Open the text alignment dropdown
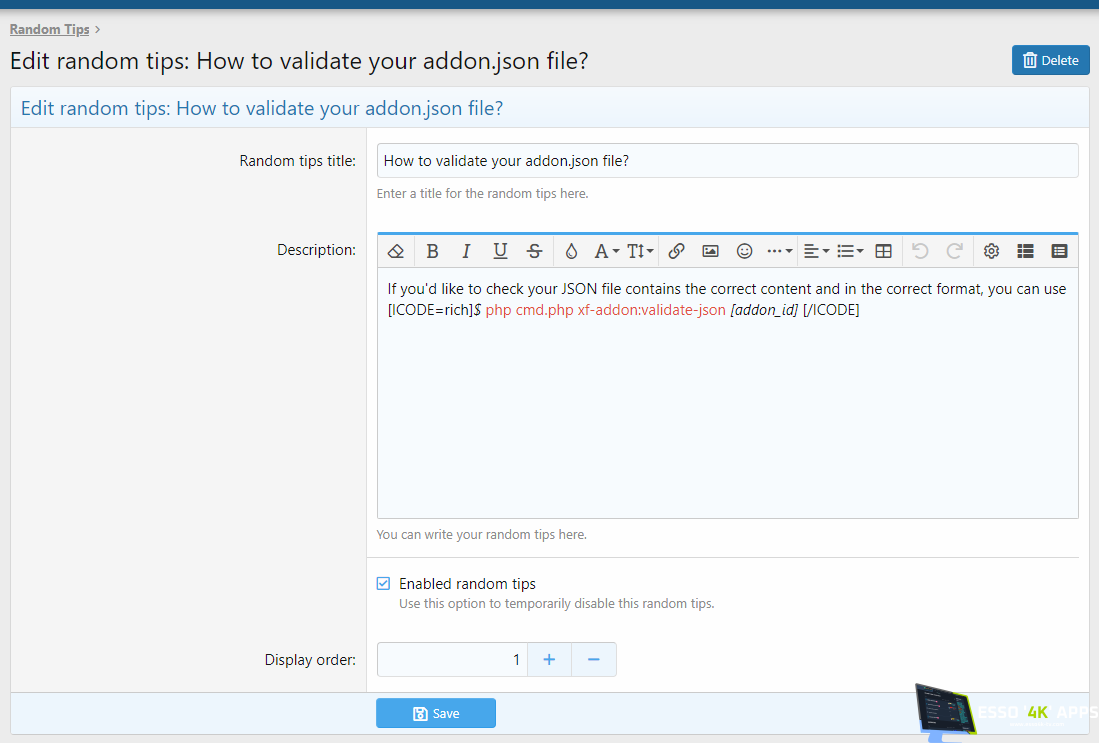The width and height of the screenshot is (1099, 743). 816,251
